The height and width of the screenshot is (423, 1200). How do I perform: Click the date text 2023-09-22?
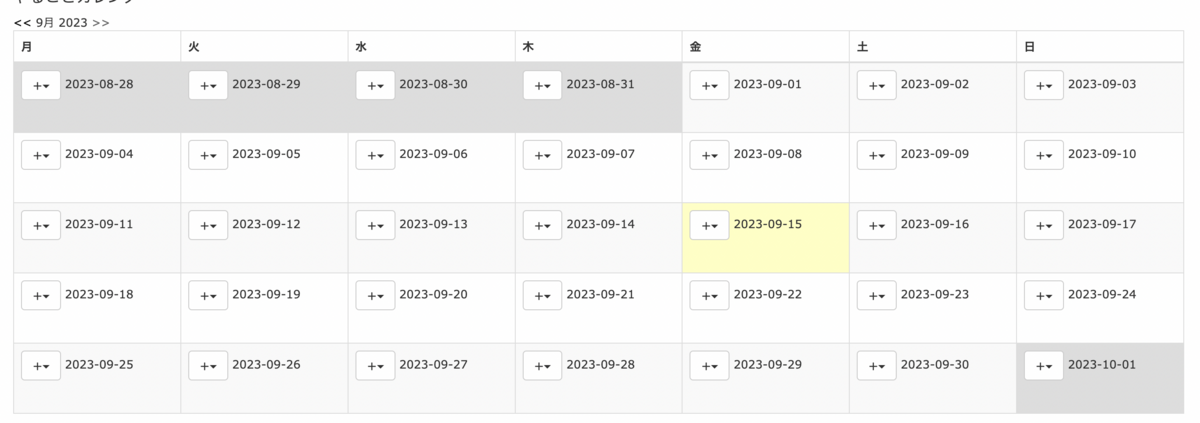pos(768,294)
